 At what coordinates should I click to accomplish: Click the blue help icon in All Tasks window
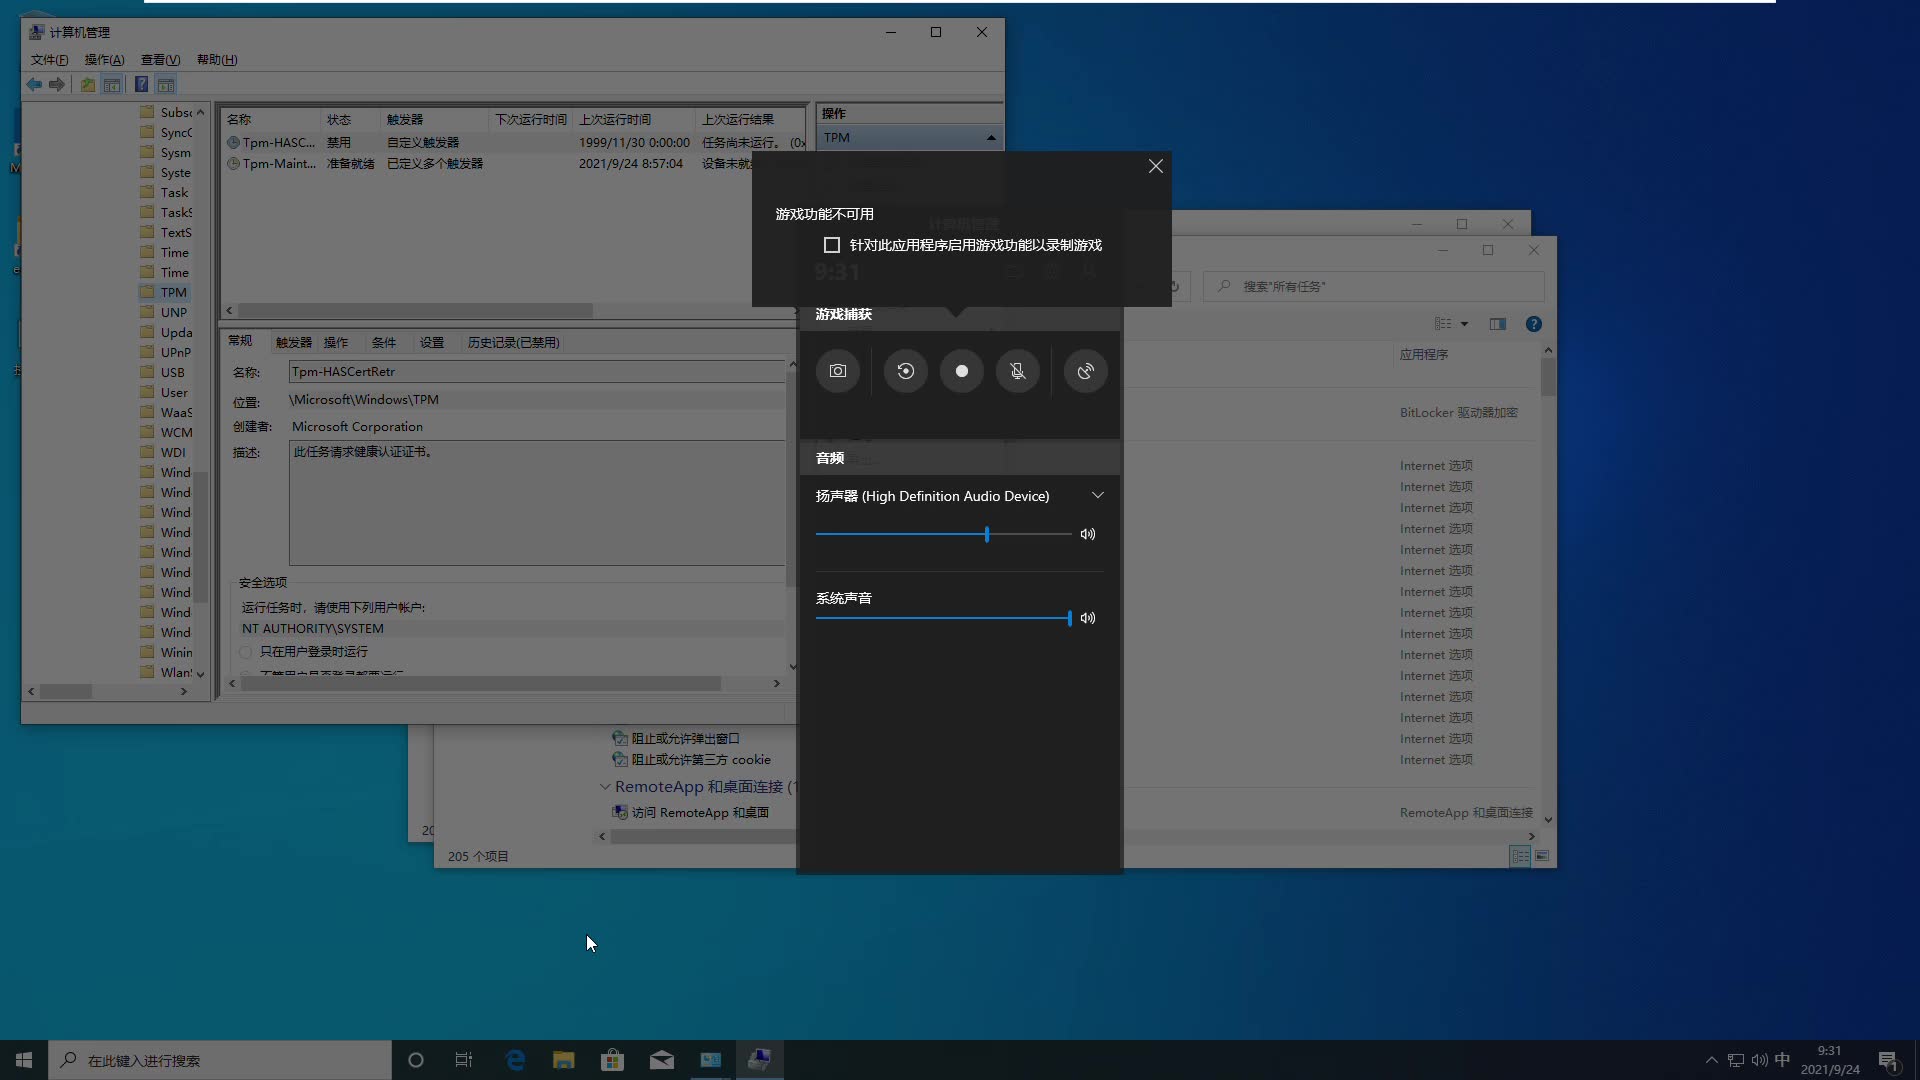click(x=1534, y=324)
